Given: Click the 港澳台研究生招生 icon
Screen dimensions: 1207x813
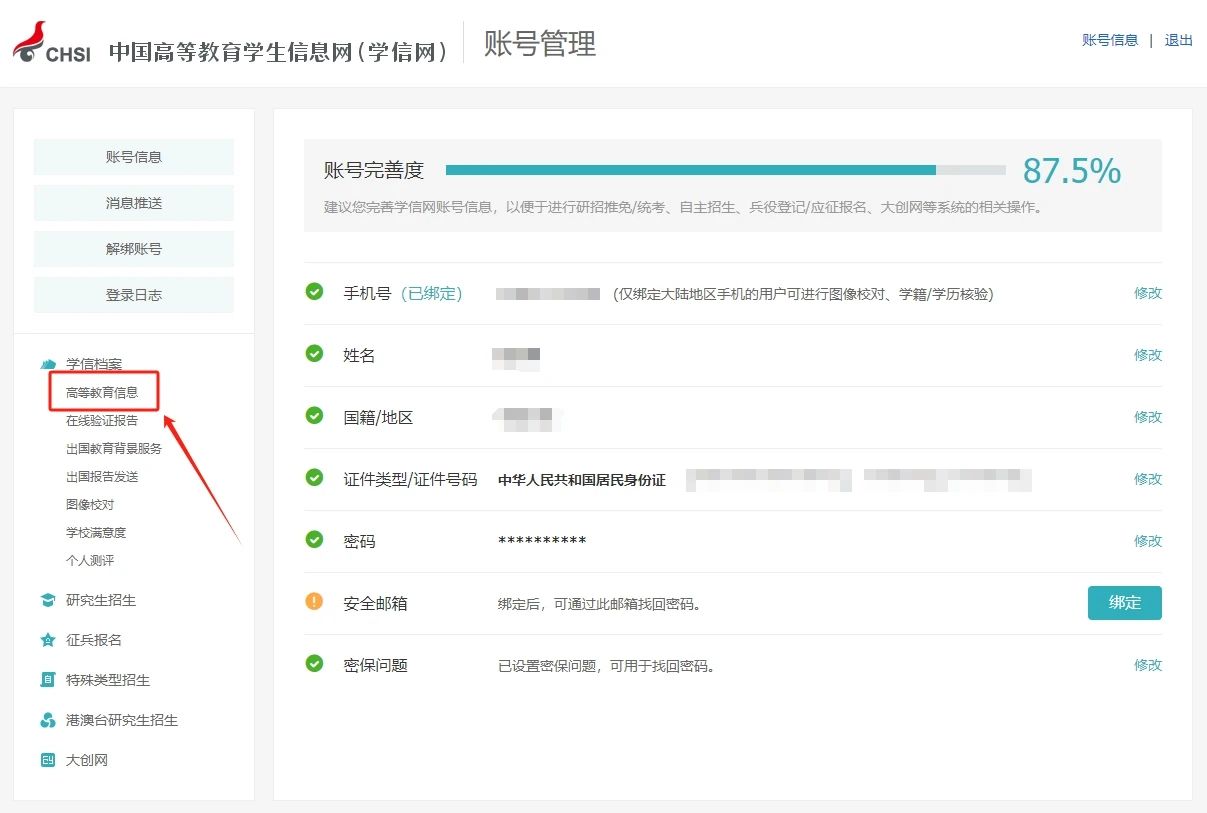Looking at the screenshot, I should click(47, 721).
